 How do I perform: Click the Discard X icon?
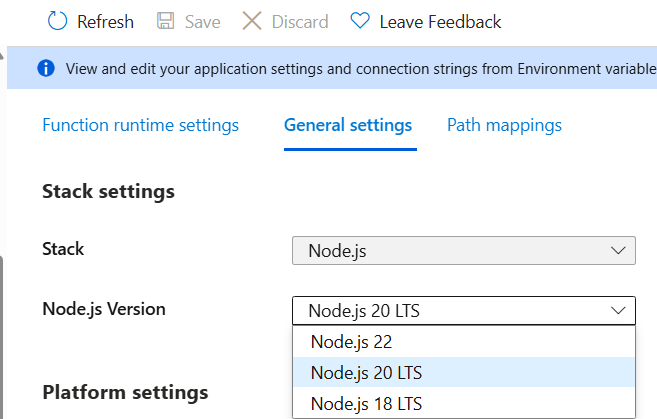pyautogui.click(x=252, y=21)
